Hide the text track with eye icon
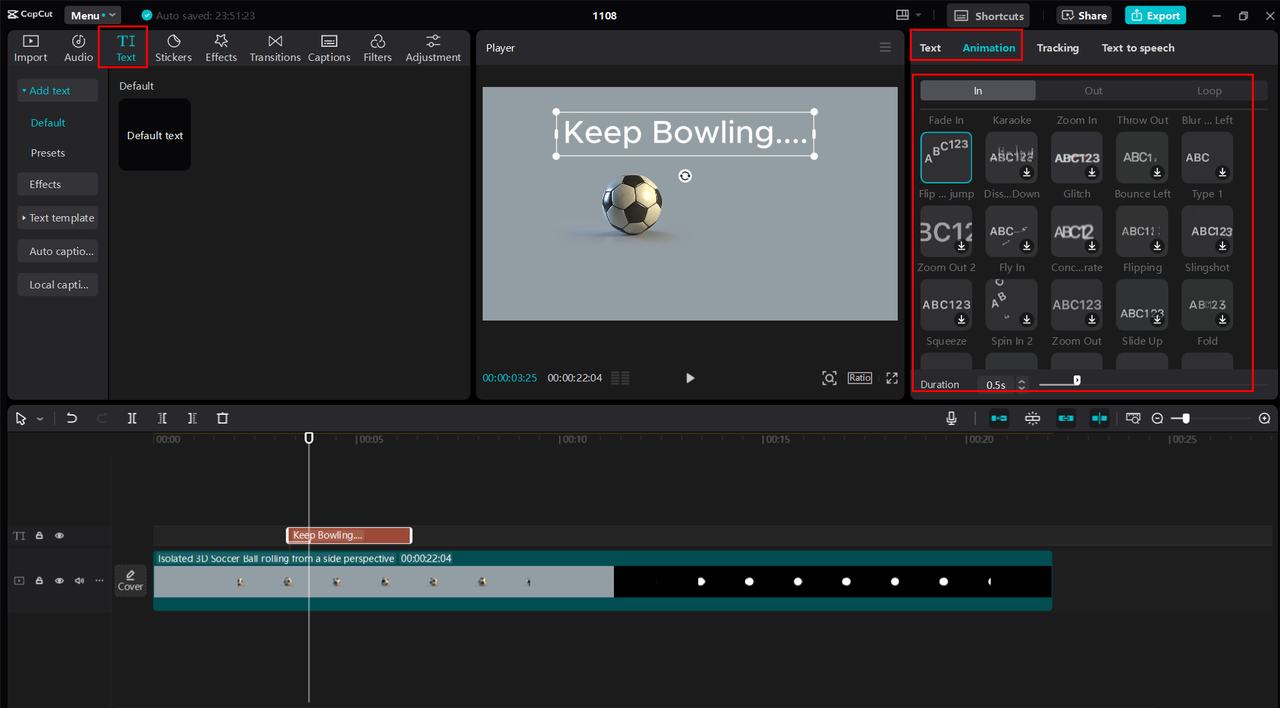 tap(59, 536)
